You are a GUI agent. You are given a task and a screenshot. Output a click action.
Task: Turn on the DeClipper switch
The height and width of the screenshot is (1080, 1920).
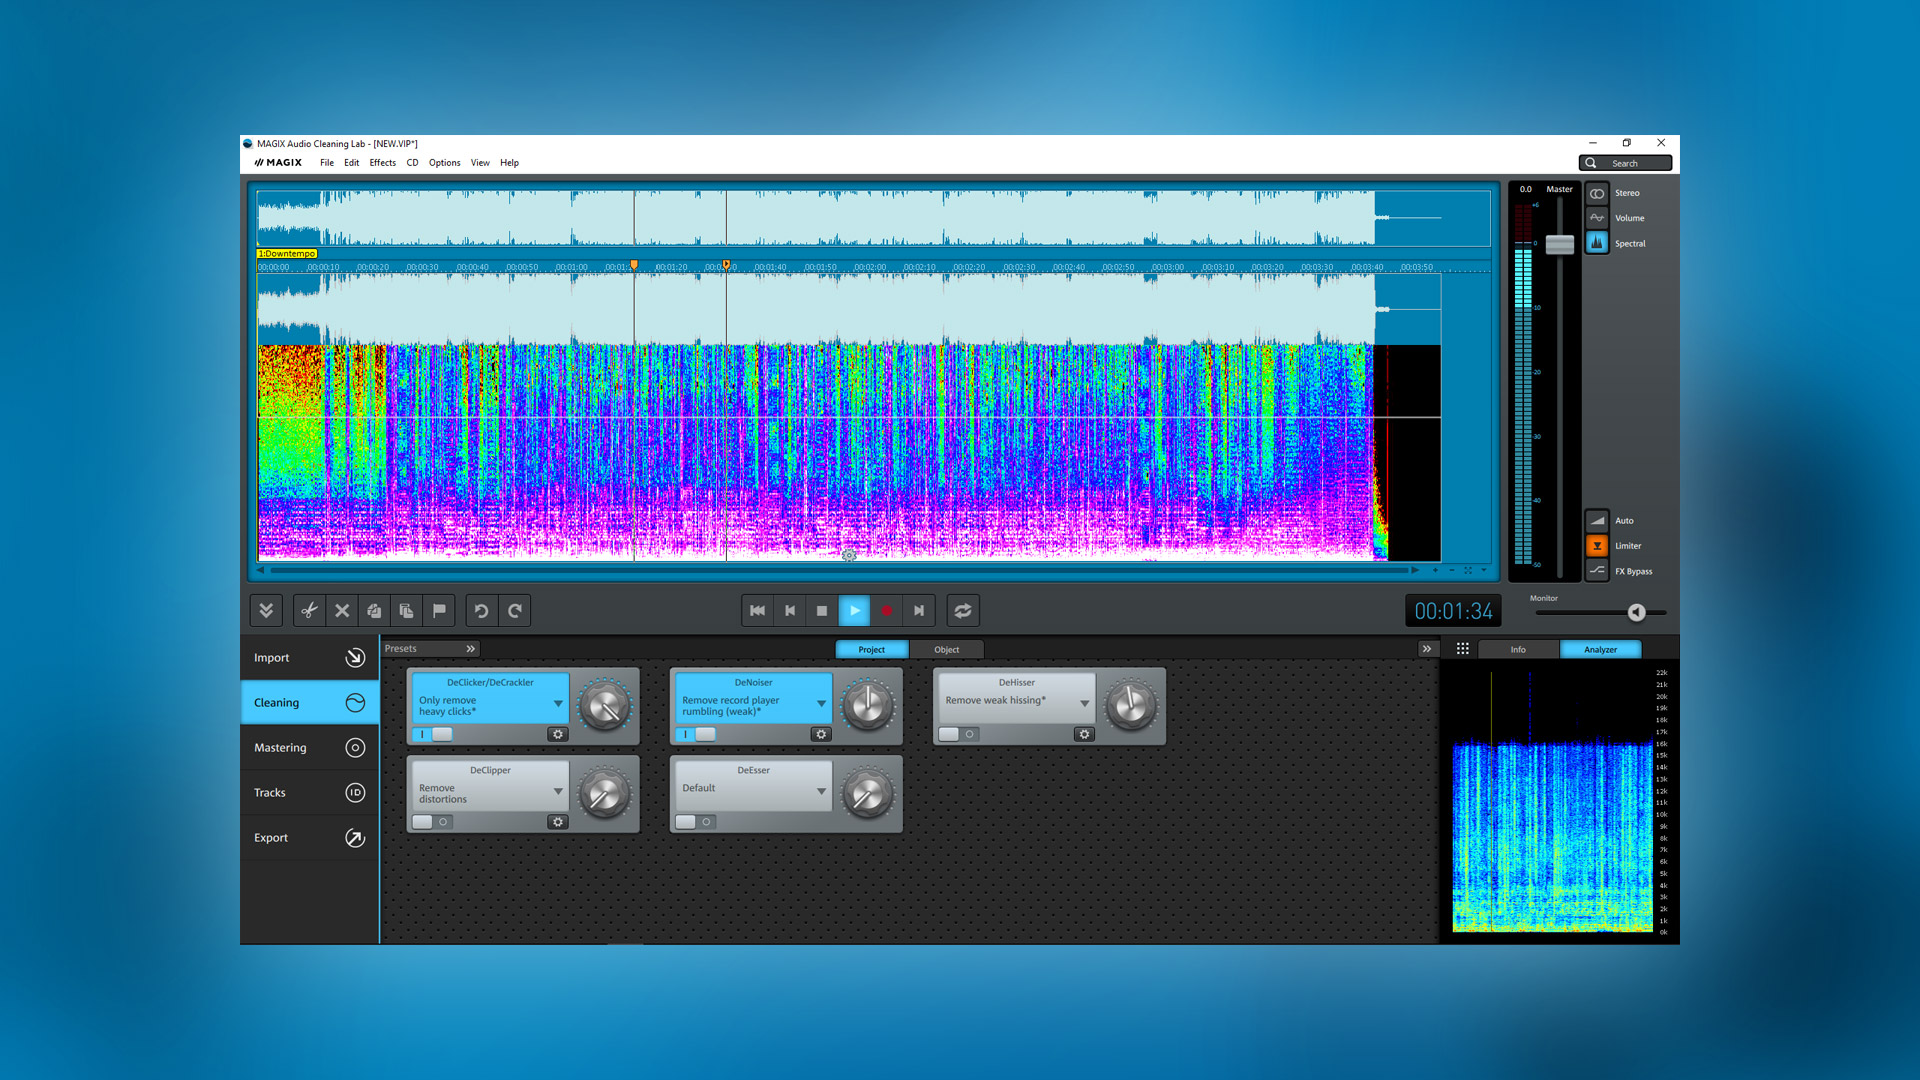click(x=432, y=822)
